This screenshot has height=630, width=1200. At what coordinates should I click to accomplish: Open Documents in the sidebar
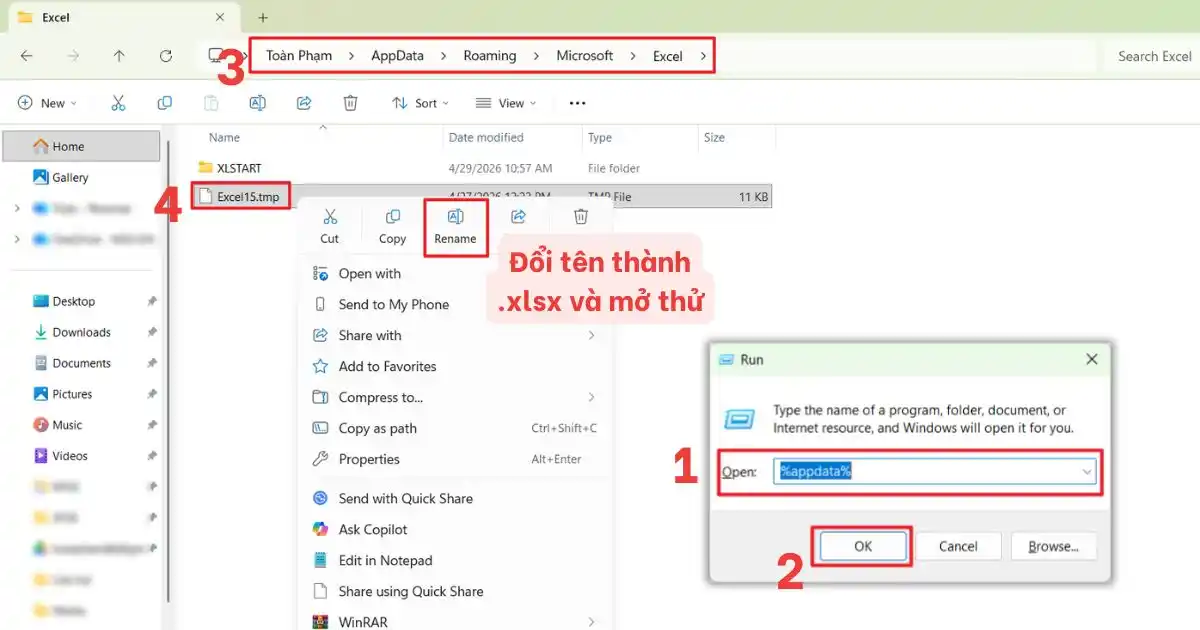point(81,364)
